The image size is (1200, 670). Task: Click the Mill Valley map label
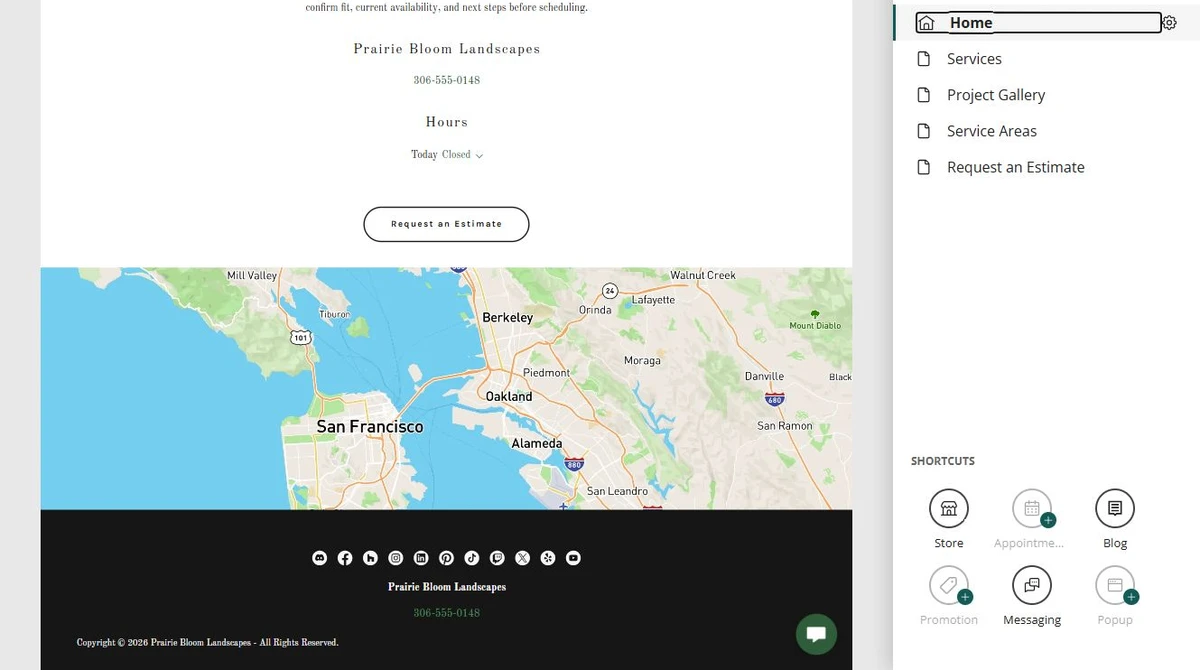pyautogui.click(x=252, y=275)
